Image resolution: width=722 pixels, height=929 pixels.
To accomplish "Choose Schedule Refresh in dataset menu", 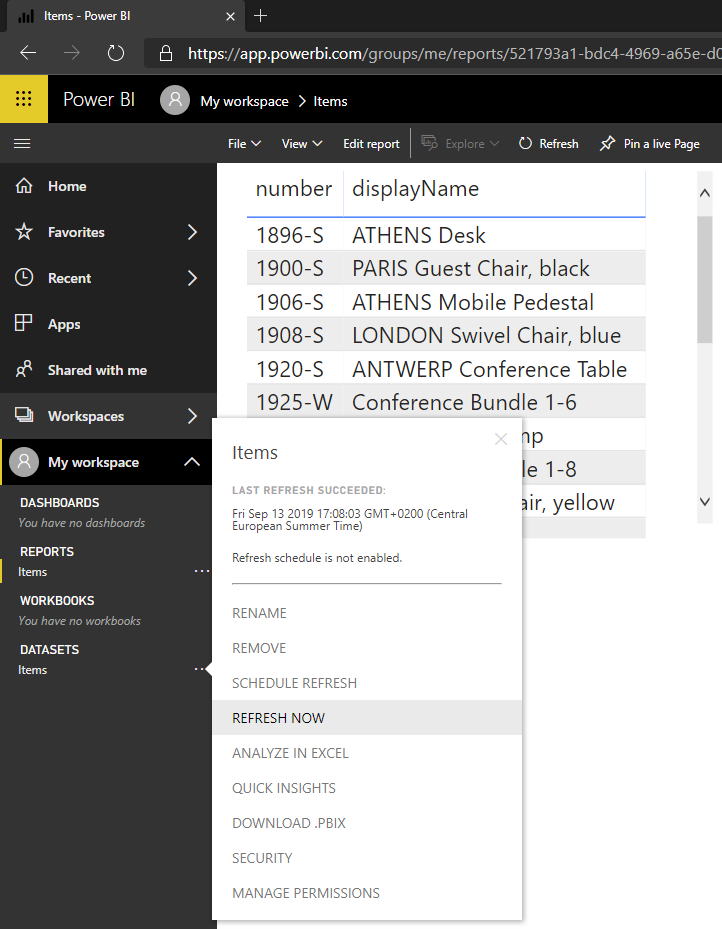I will pos(294,683).
